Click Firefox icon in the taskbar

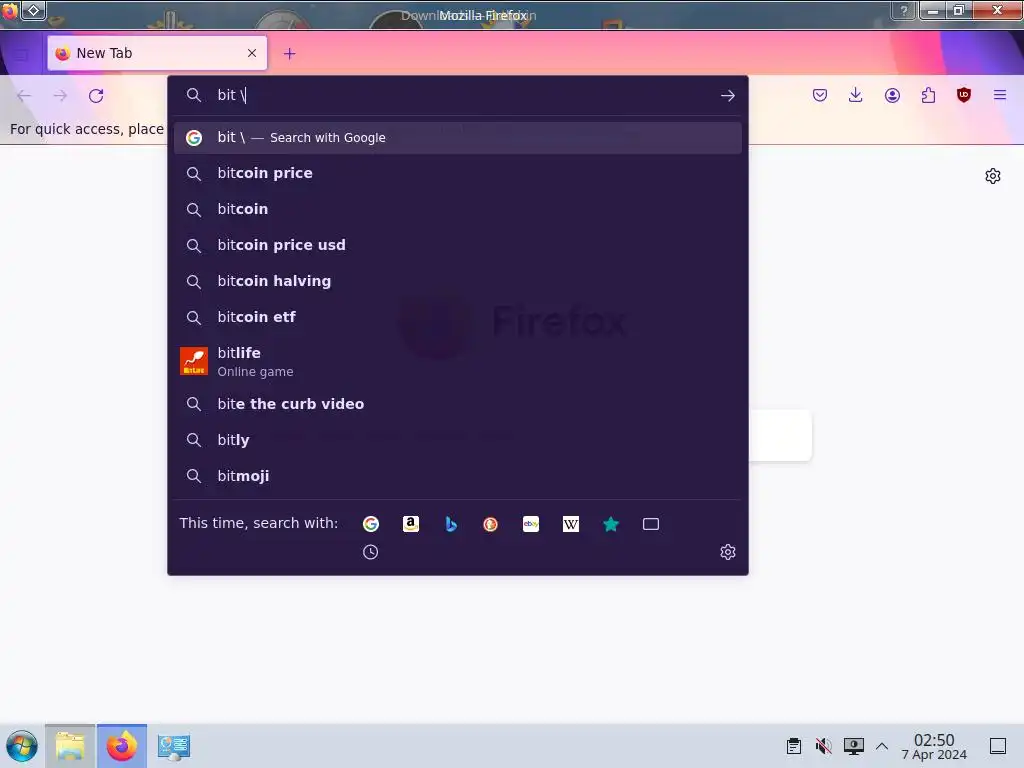[121, 746]
